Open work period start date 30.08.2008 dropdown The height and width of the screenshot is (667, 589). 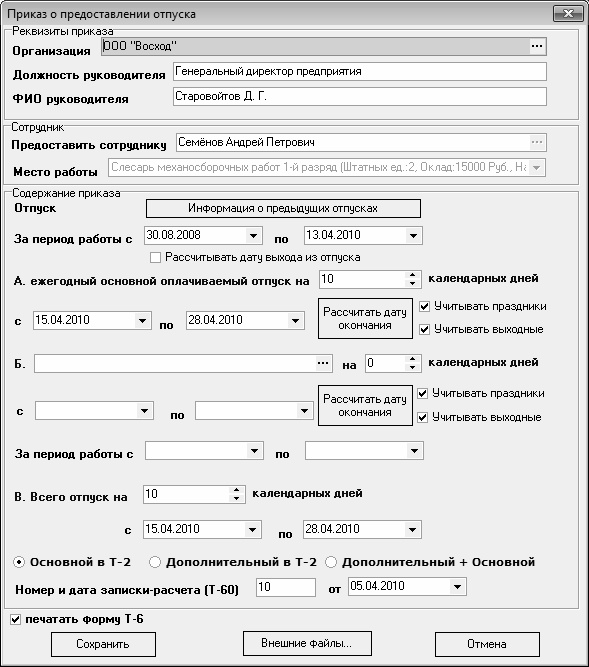(x=253, y=235)
